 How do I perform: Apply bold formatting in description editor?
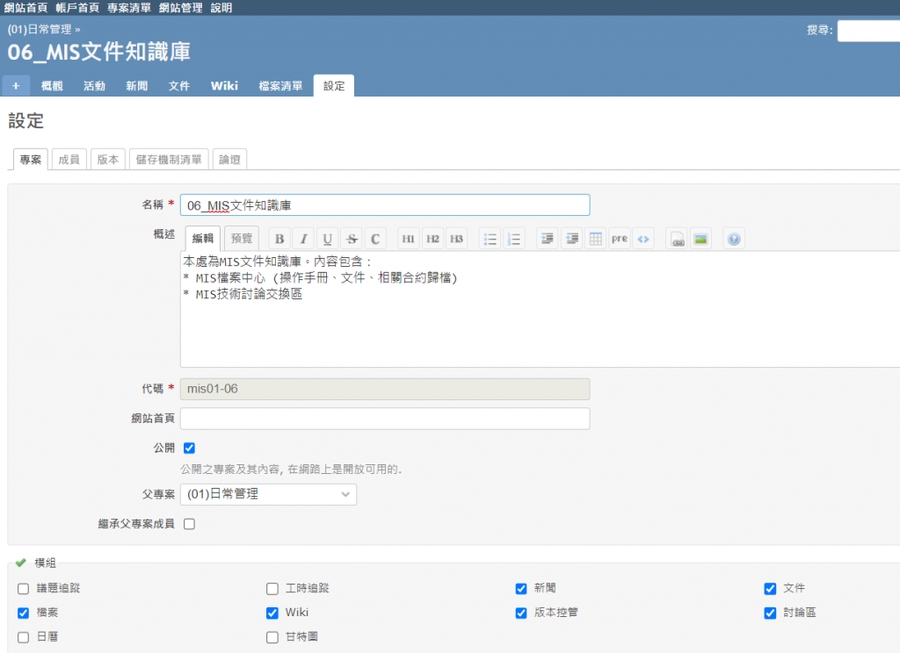click(x=279, y=239)
